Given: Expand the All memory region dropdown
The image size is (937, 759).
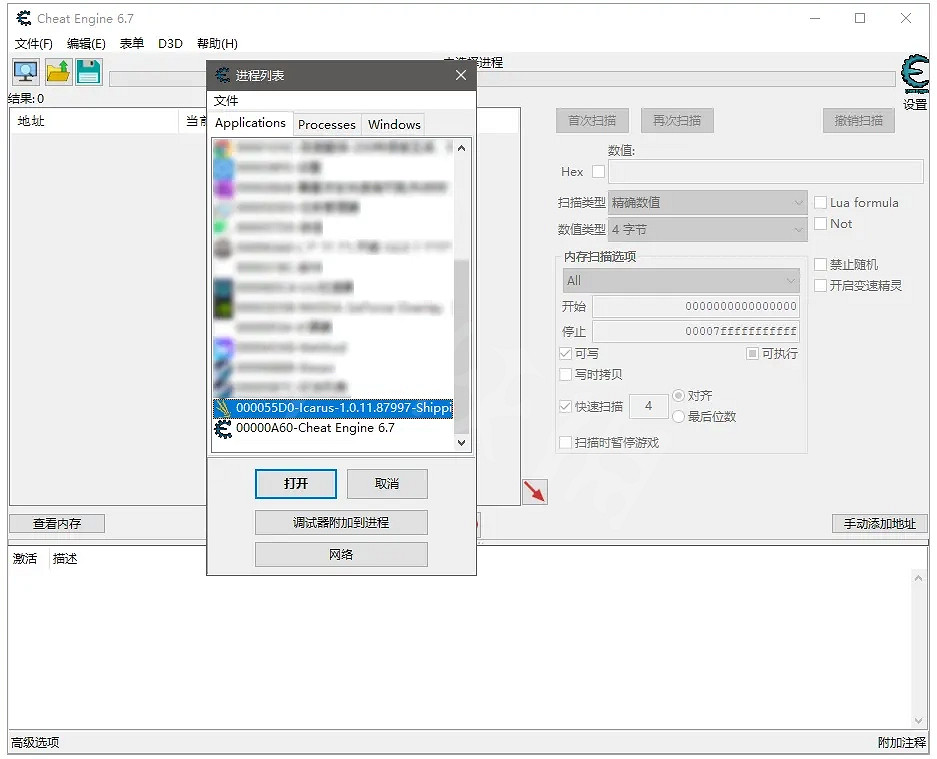Looking at the screenshot, I should point(680,281).
